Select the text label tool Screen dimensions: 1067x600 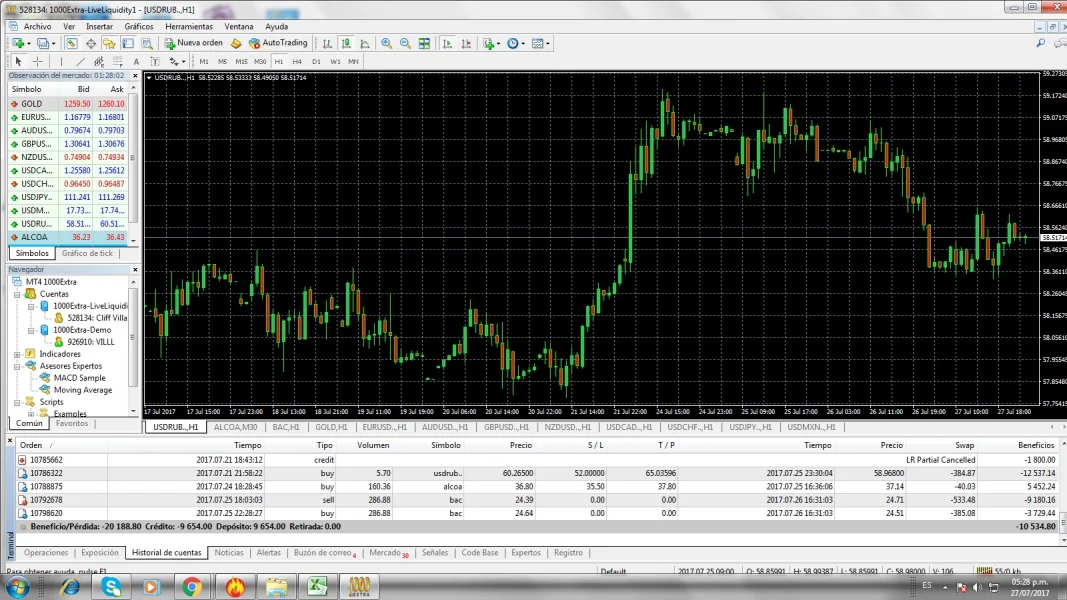(136, 61)
